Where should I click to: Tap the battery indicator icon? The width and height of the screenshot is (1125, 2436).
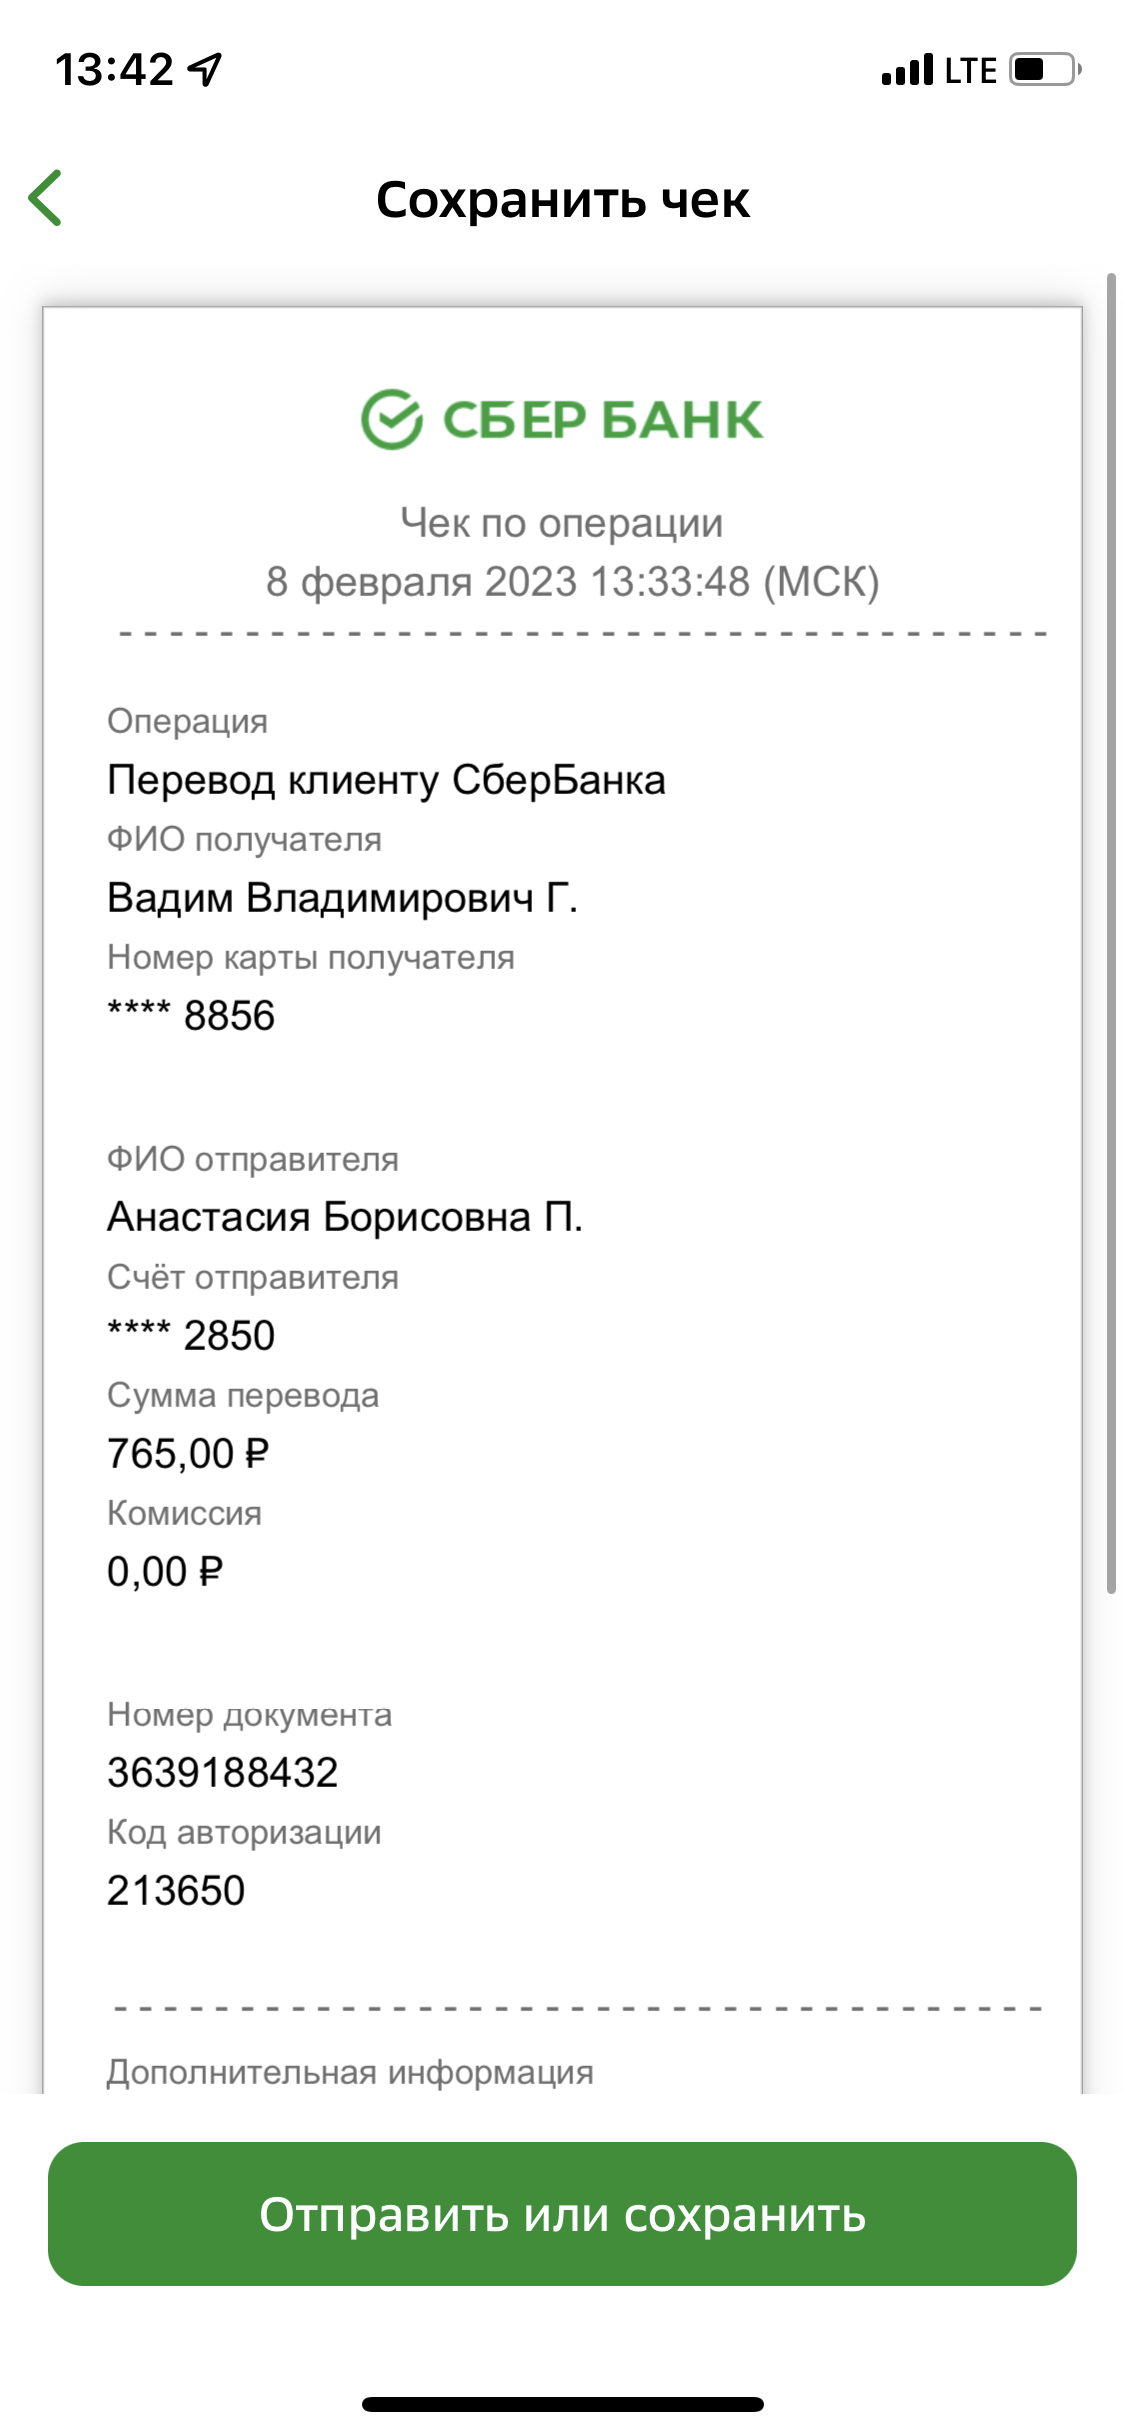click(x=1045, y=70)
